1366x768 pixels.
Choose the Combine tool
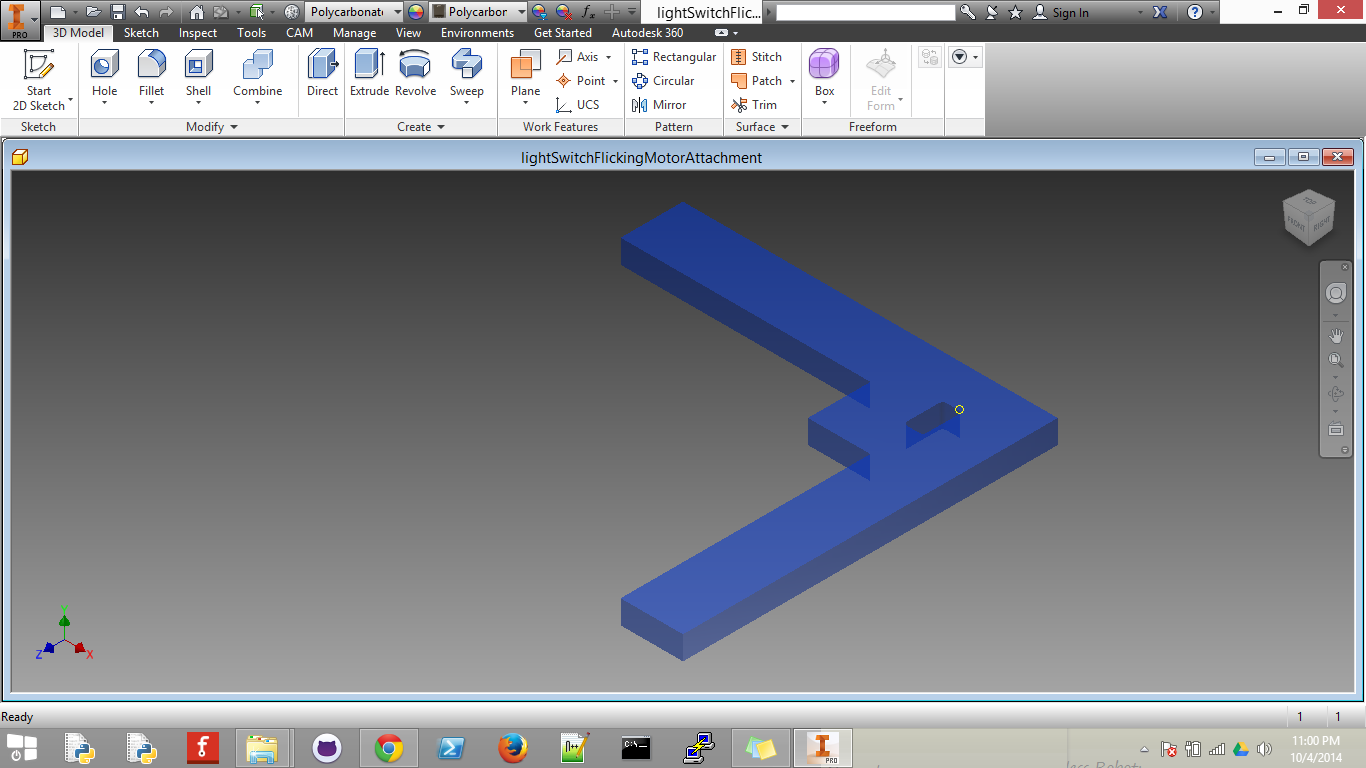[258, 75]
